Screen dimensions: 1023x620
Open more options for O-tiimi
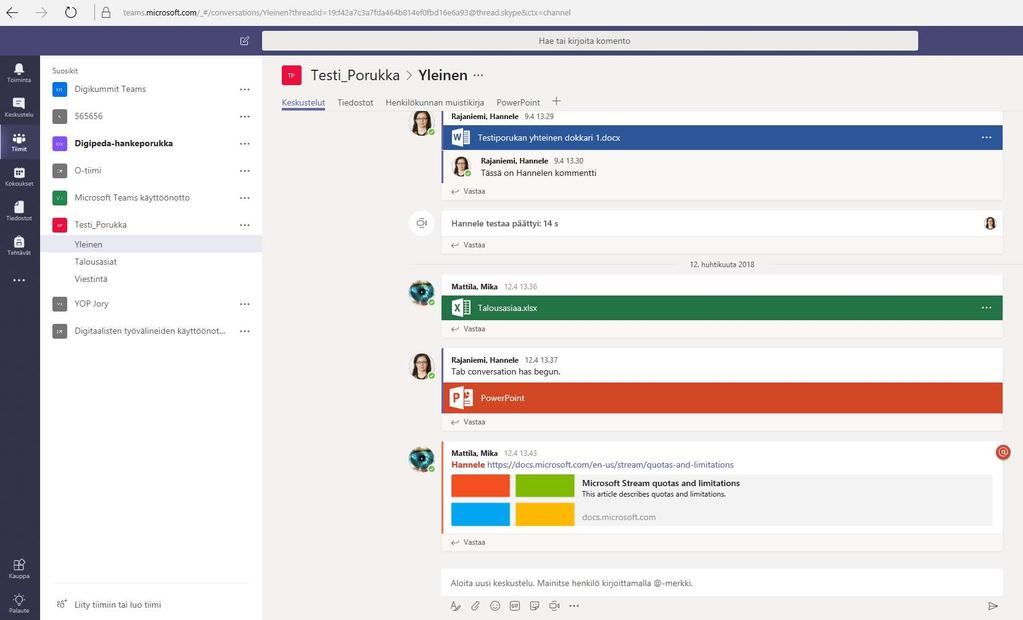245,171
